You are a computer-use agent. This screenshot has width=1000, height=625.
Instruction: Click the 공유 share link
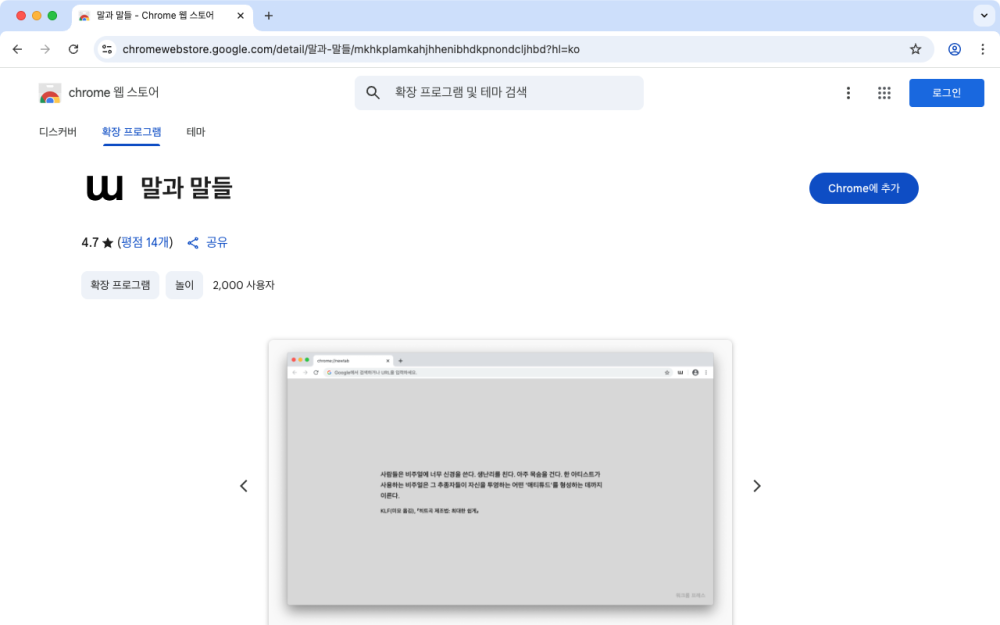click(207, 242)
